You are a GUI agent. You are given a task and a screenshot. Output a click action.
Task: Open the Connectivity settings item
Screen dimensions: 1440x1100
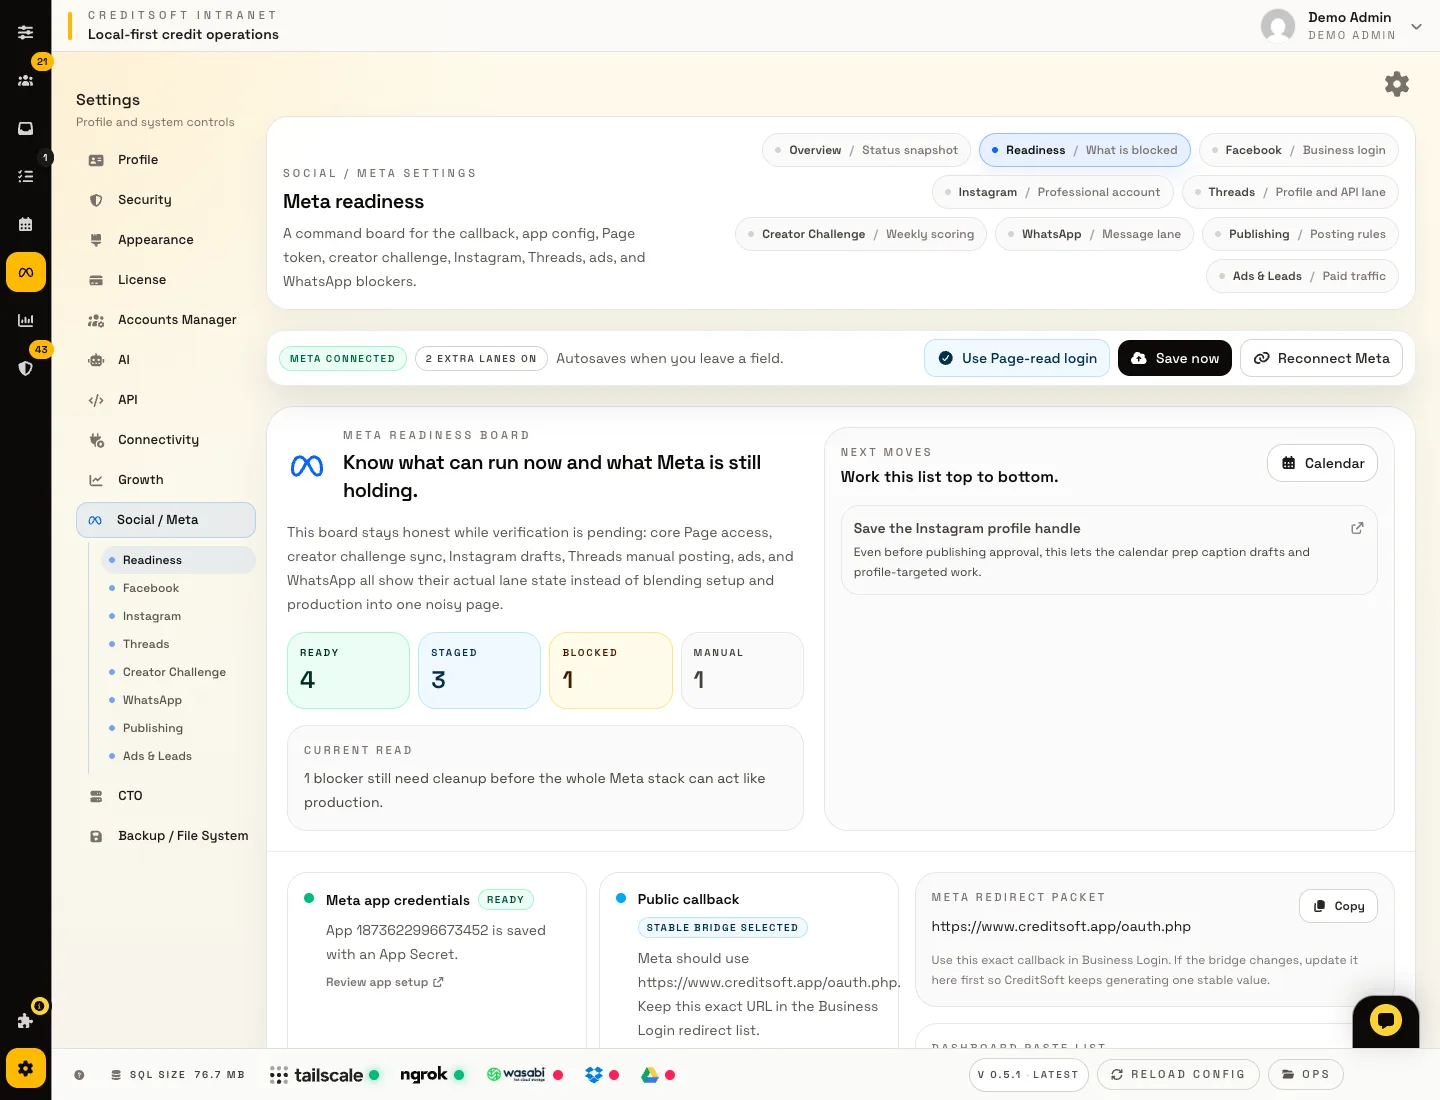pyautogui.click(x=158, y=440)
